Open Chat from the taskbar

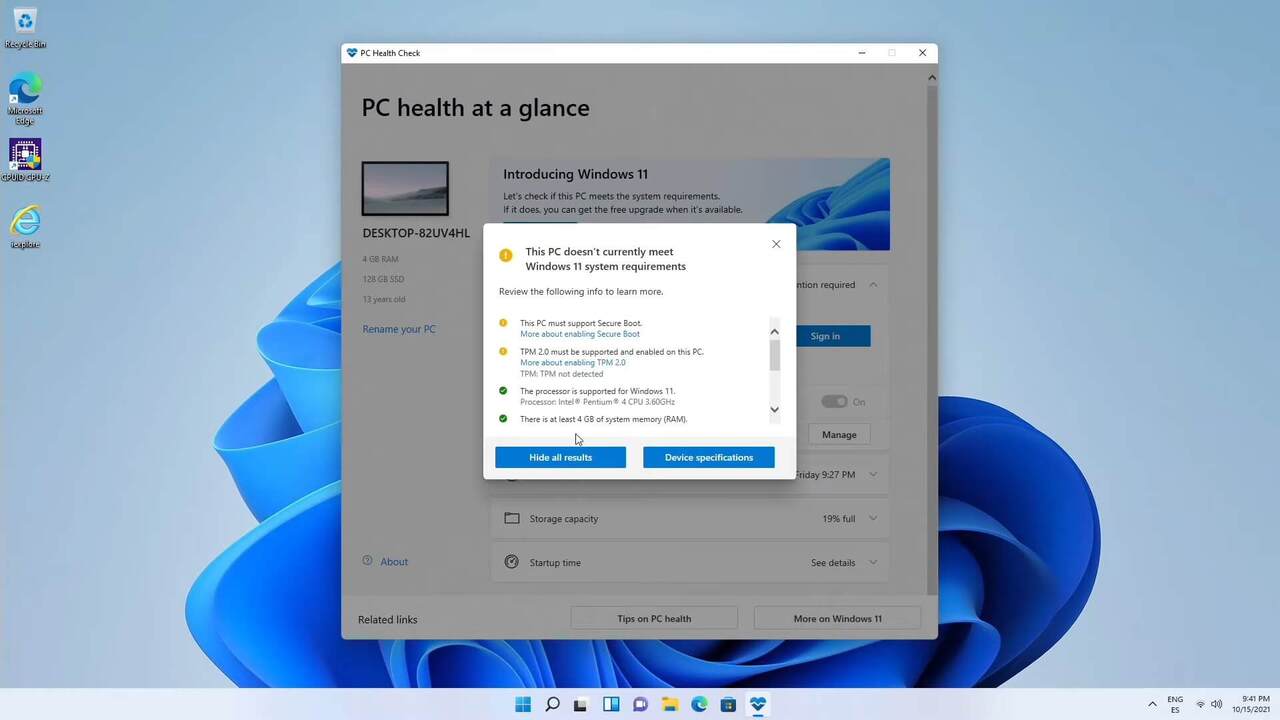point(640,704)
